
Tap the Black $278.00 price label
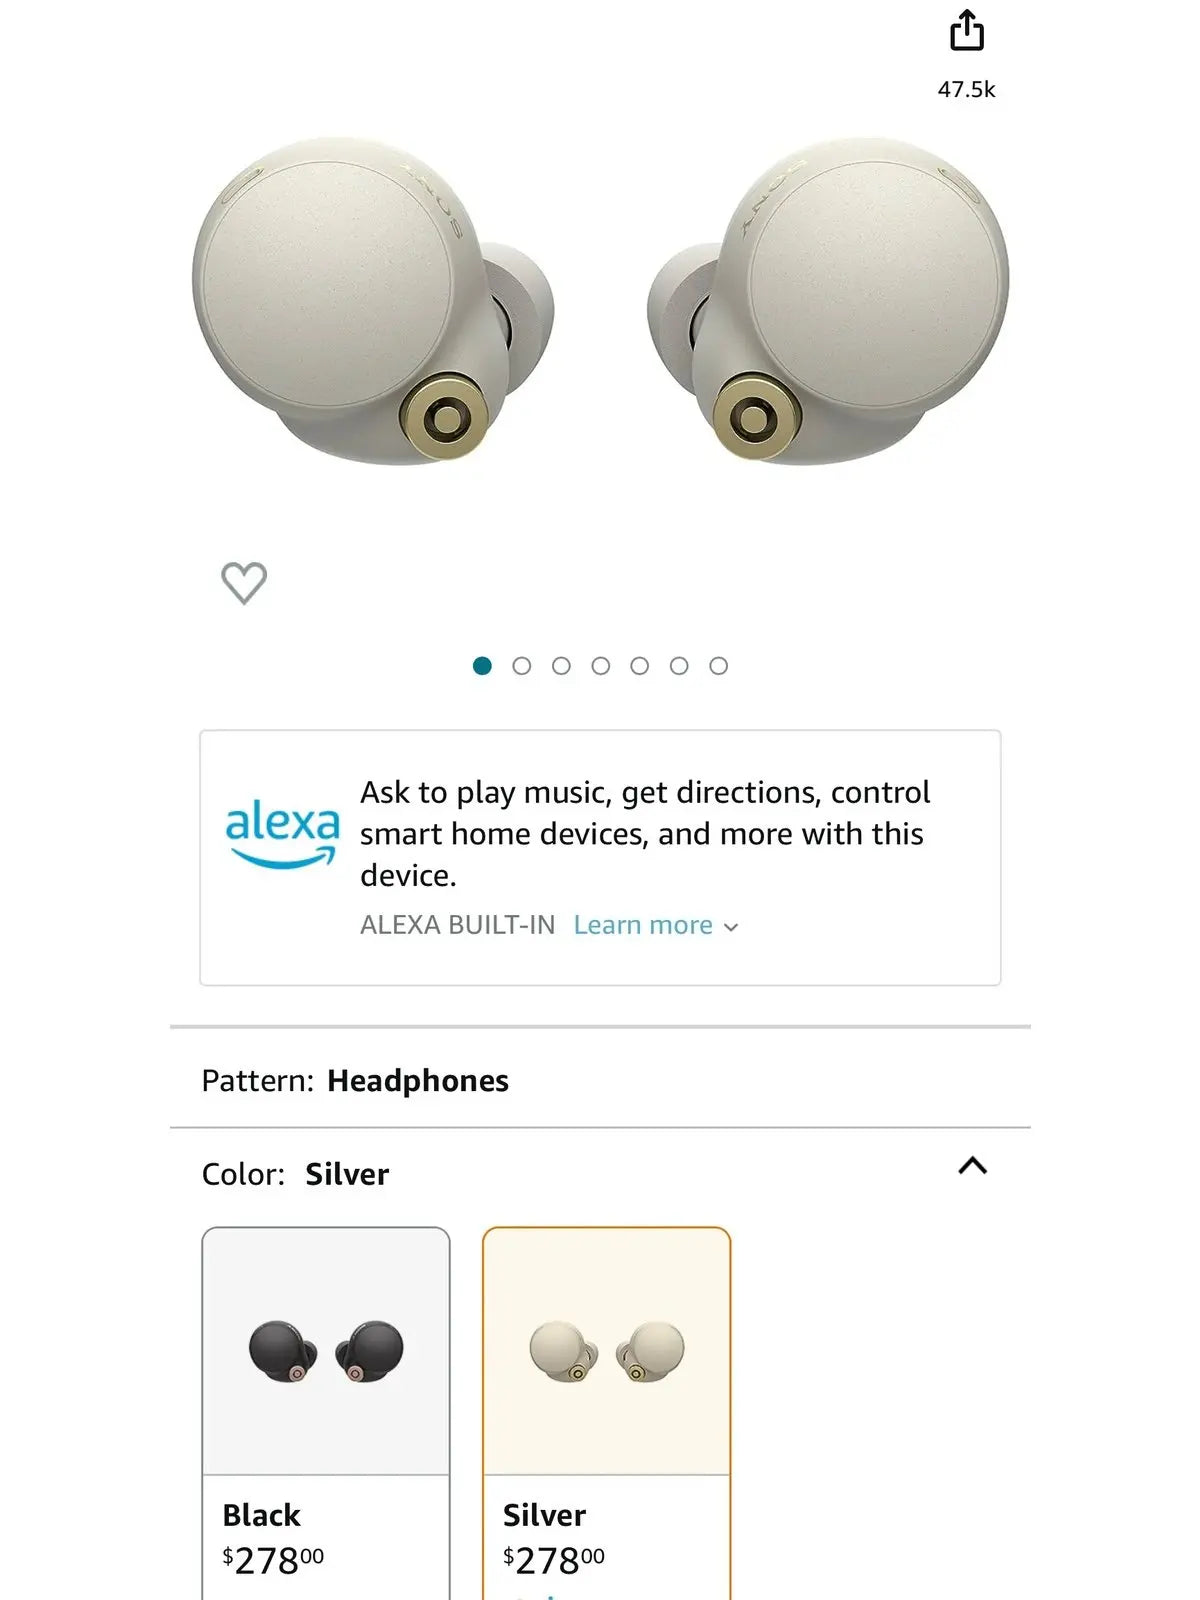[273, 1560]
